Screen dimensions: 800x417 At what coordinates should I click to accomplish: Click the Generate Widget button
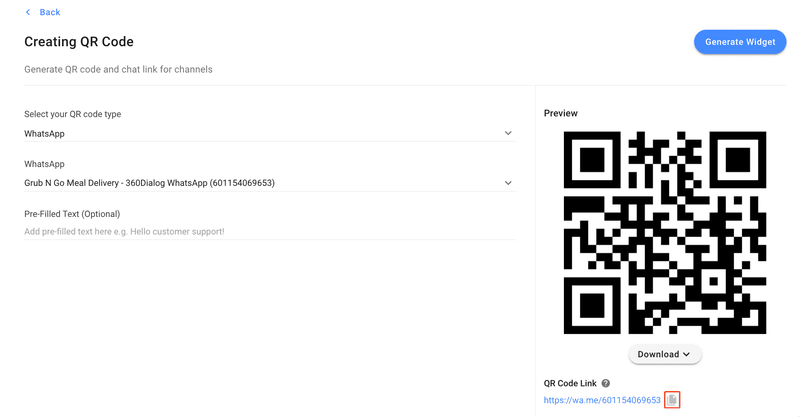click(740, 42)
